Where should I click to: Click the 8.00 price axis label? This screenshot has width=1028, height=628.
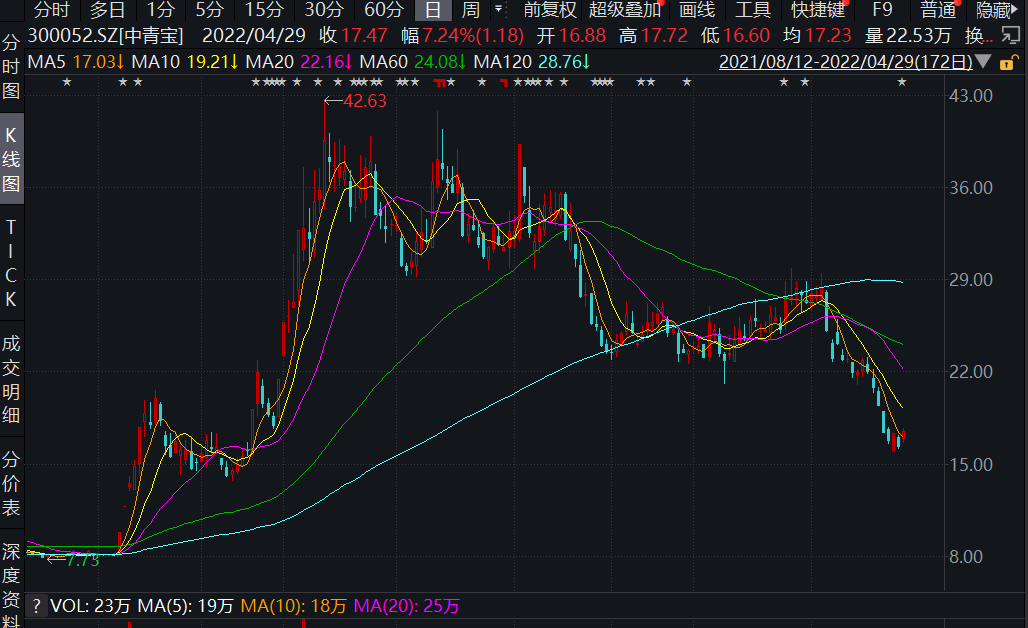(x=966, y=557)
